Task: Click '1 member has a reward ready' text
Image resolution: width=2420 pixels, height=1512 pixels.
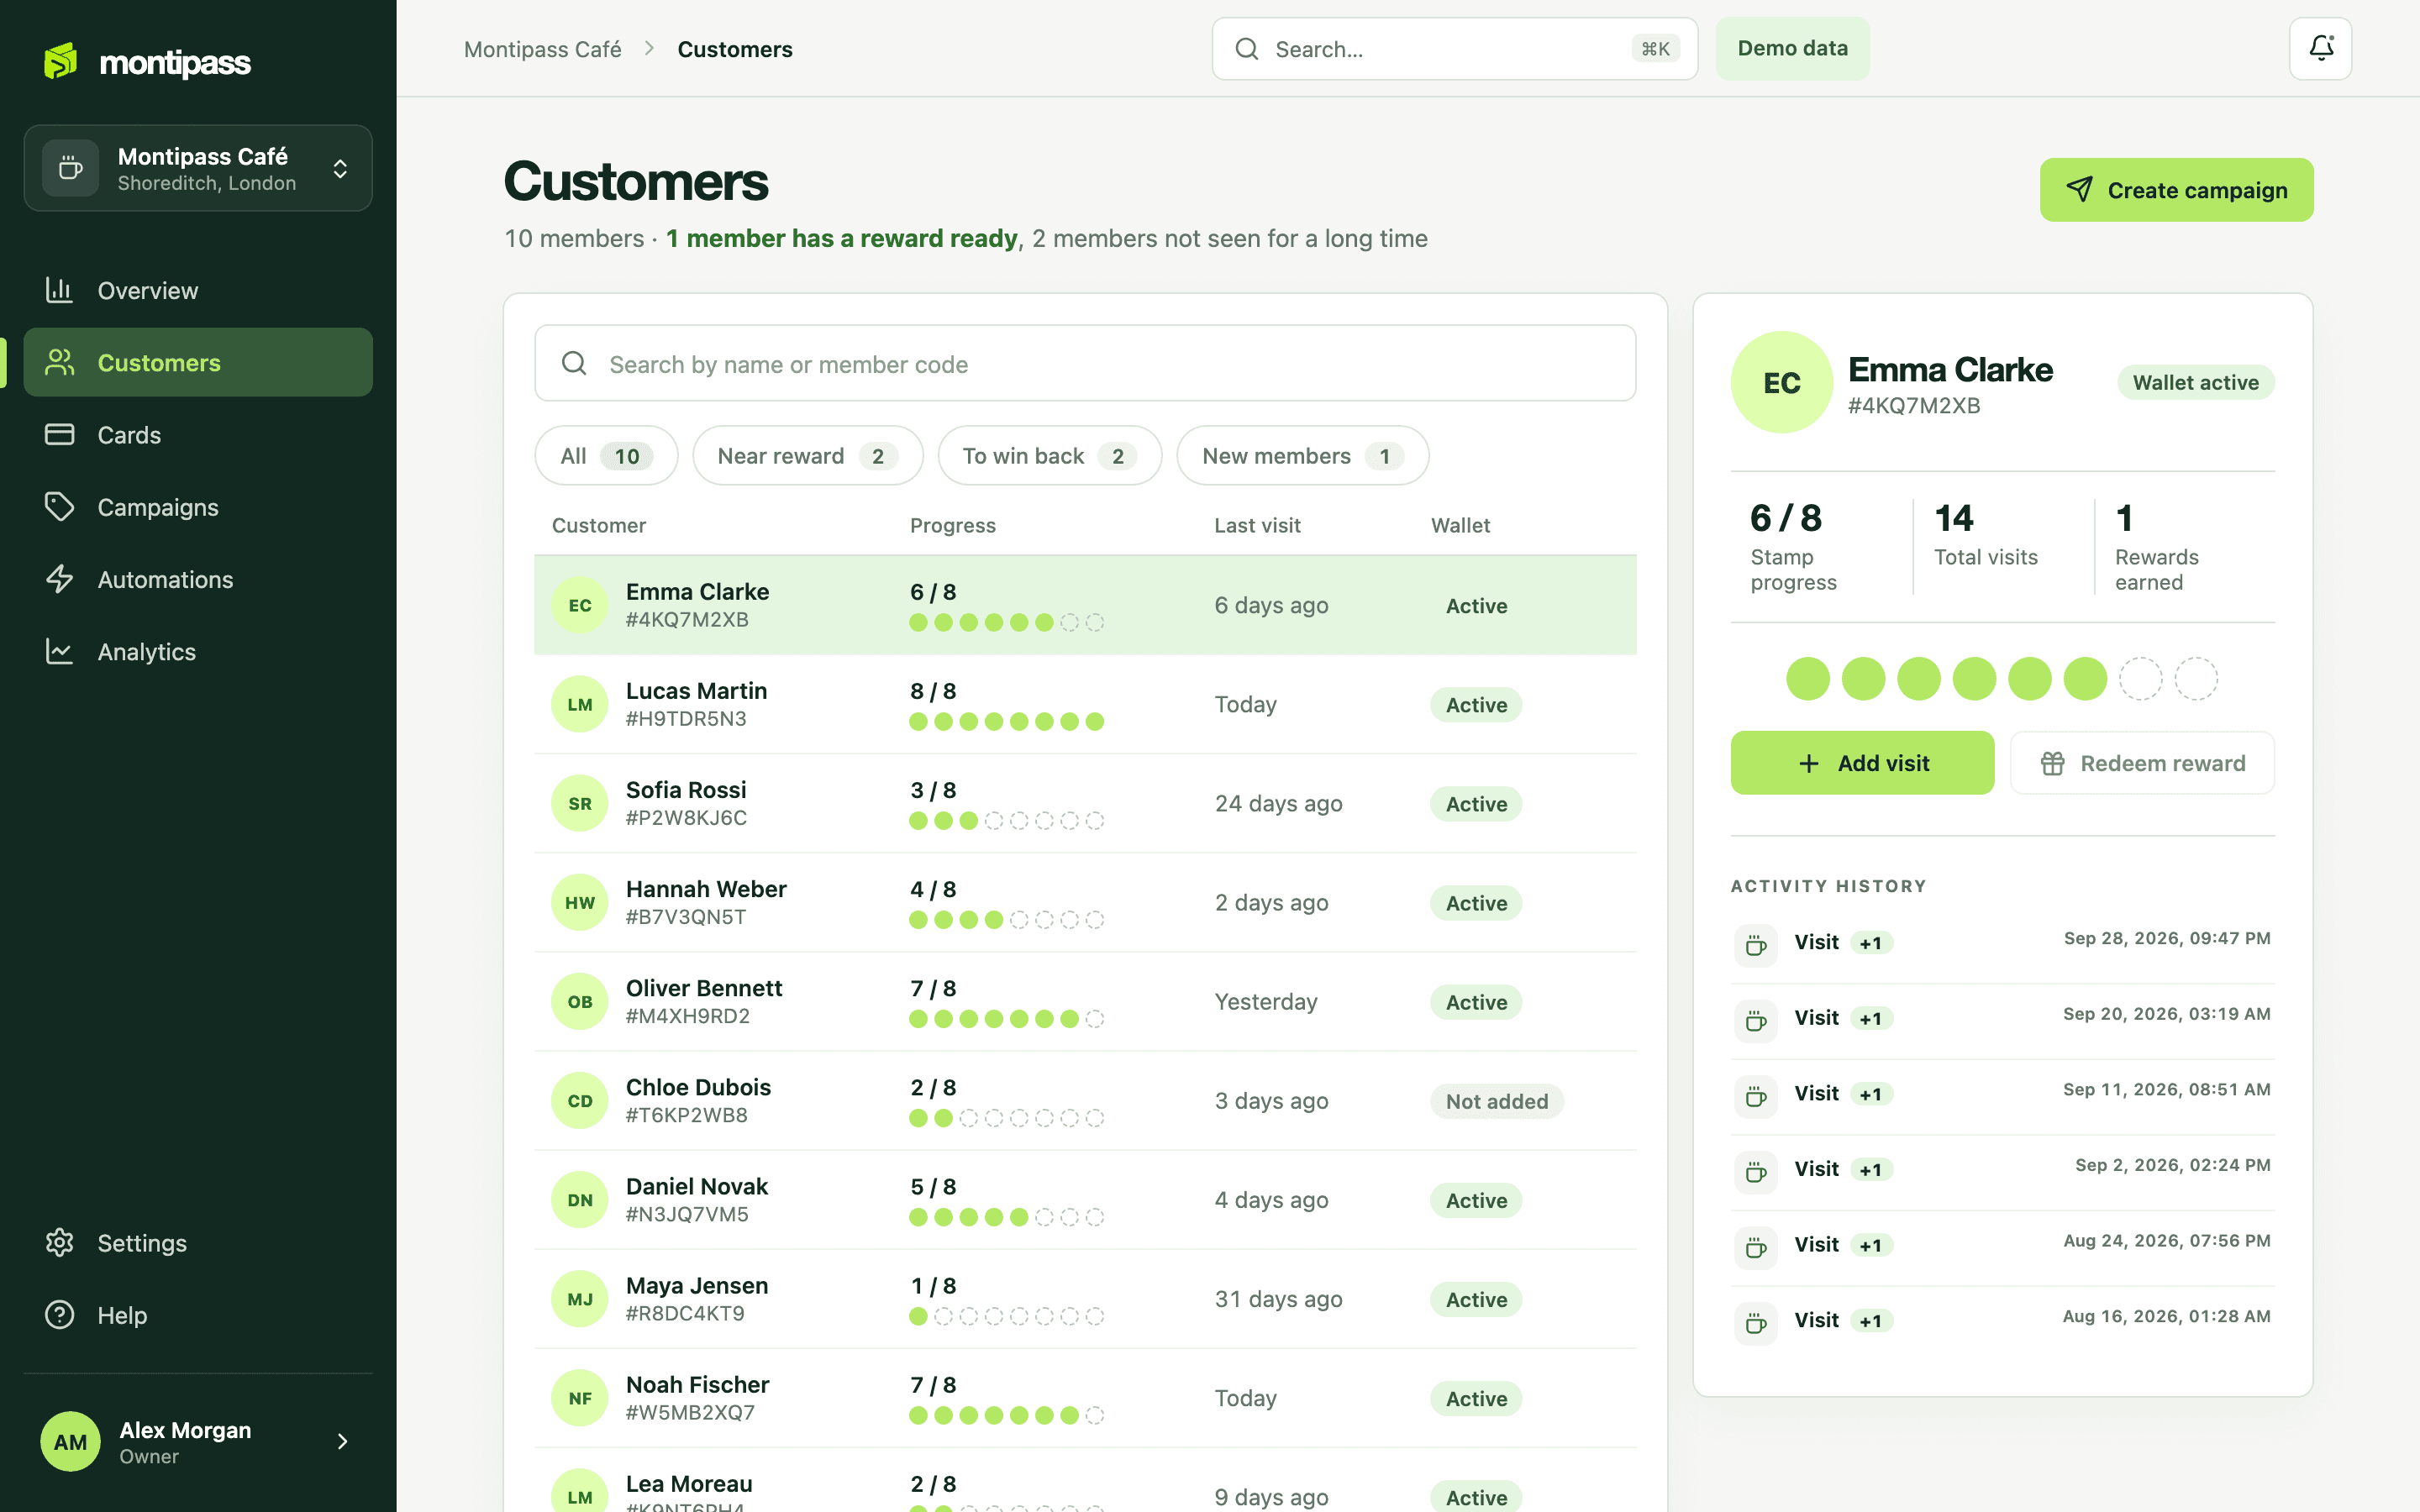Action: coord(841,238)
